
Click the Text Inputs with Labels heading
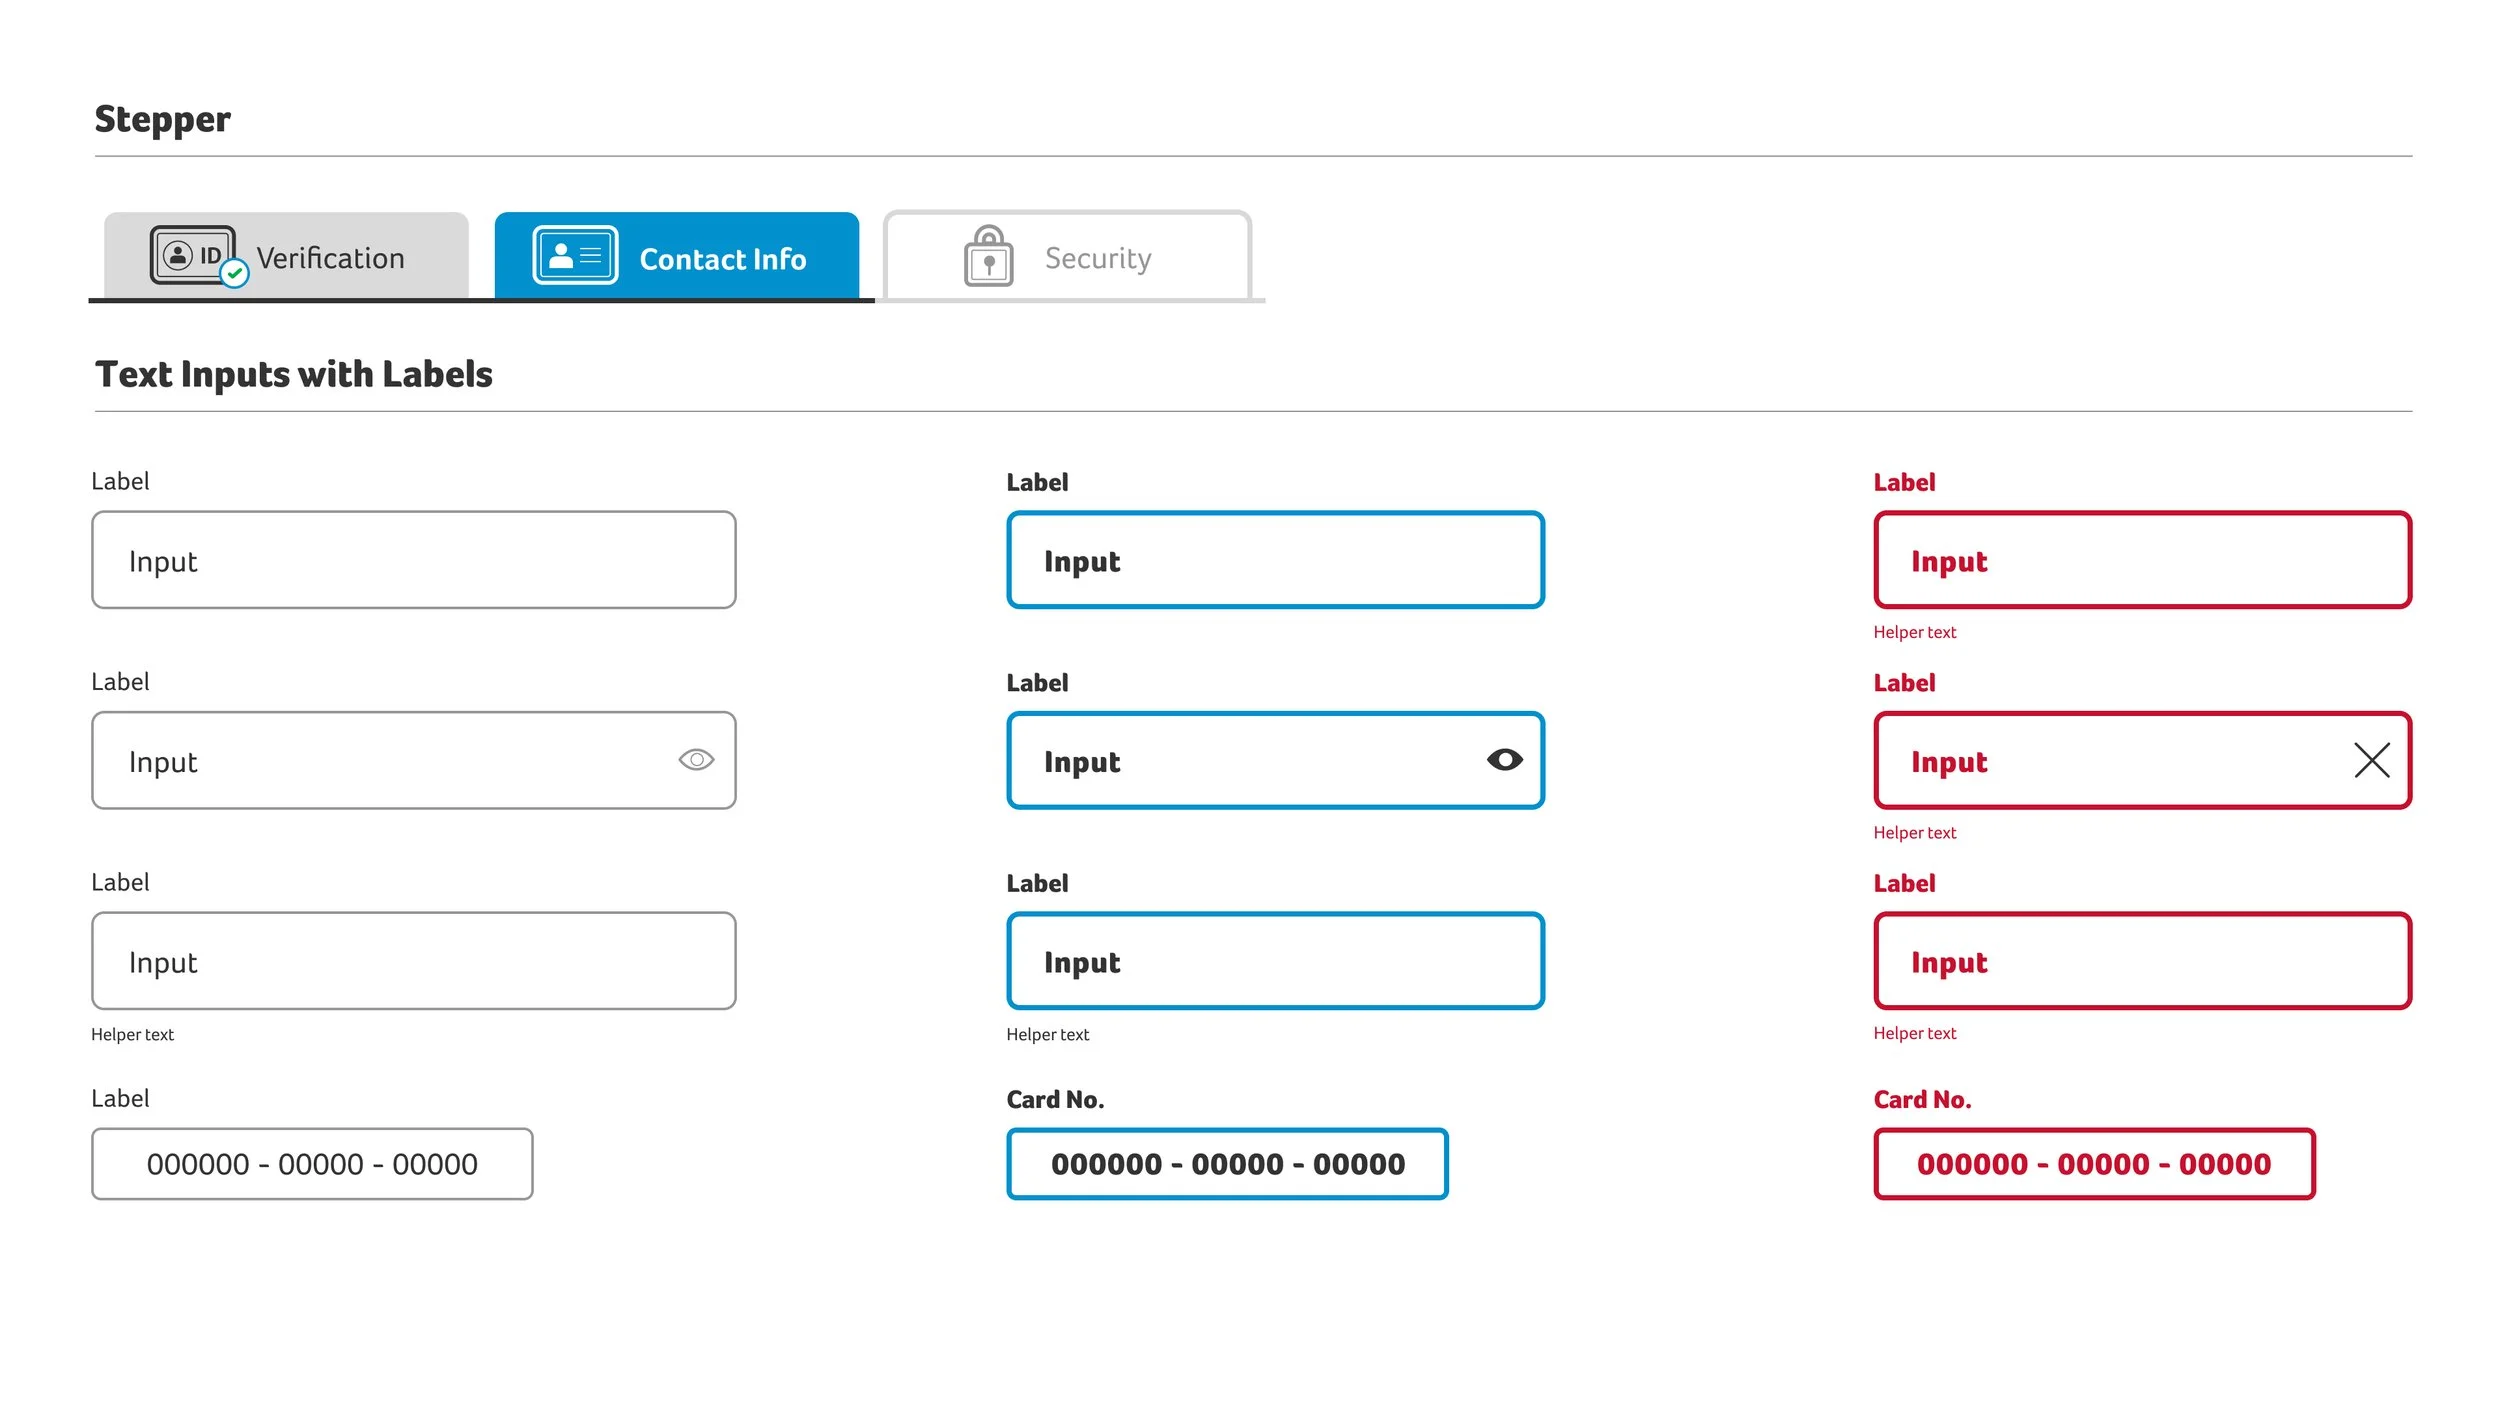tap(294, 375)
